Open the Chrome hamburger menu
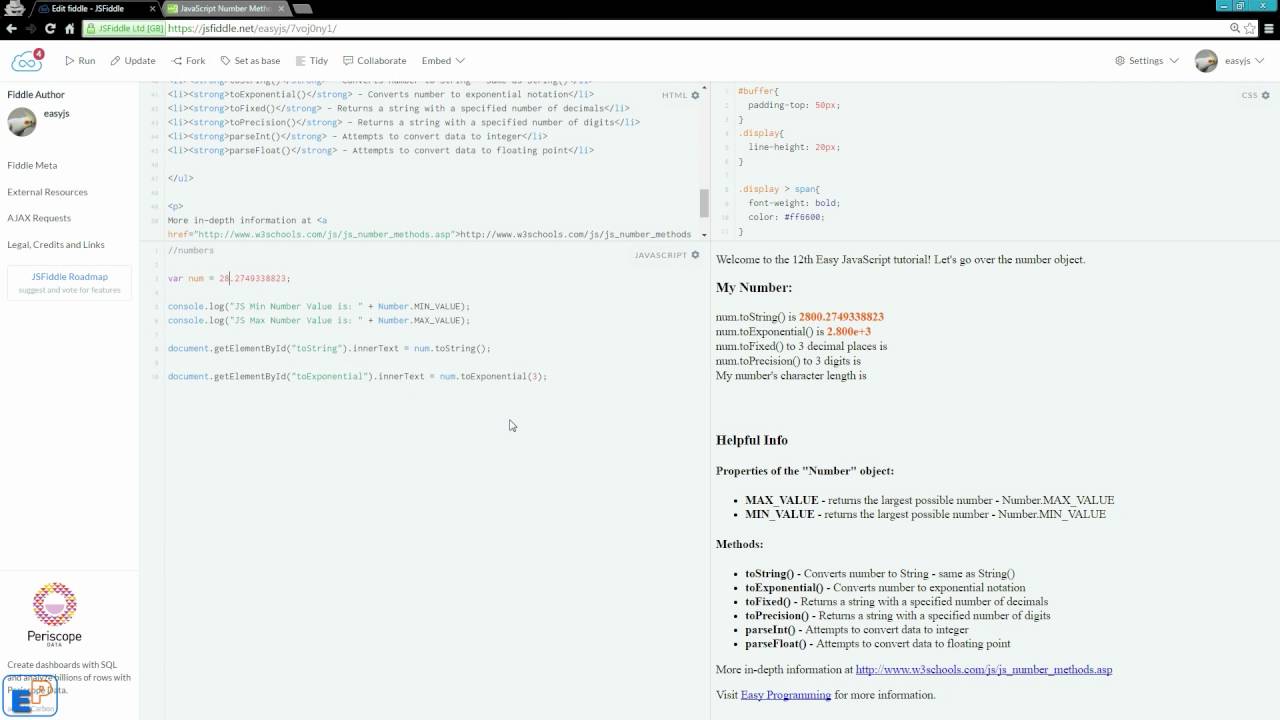Viewport: 1280px width, 720px height. pyautogui.click(x=1269, y=28)
